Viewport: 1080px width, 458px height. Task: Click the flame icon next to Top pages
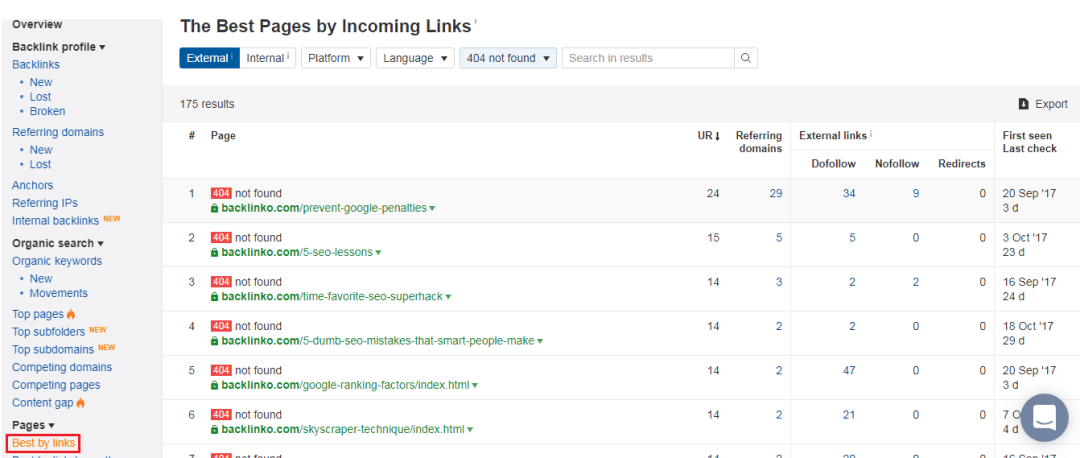[71, 314]
